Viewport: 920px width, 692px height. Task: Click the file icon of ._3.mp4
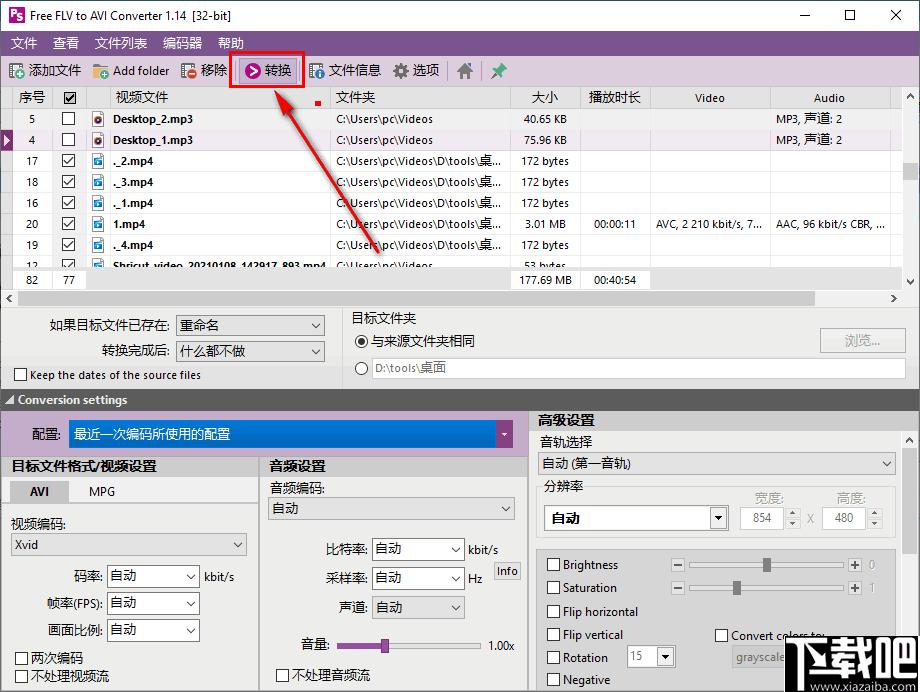click(98, 182)
